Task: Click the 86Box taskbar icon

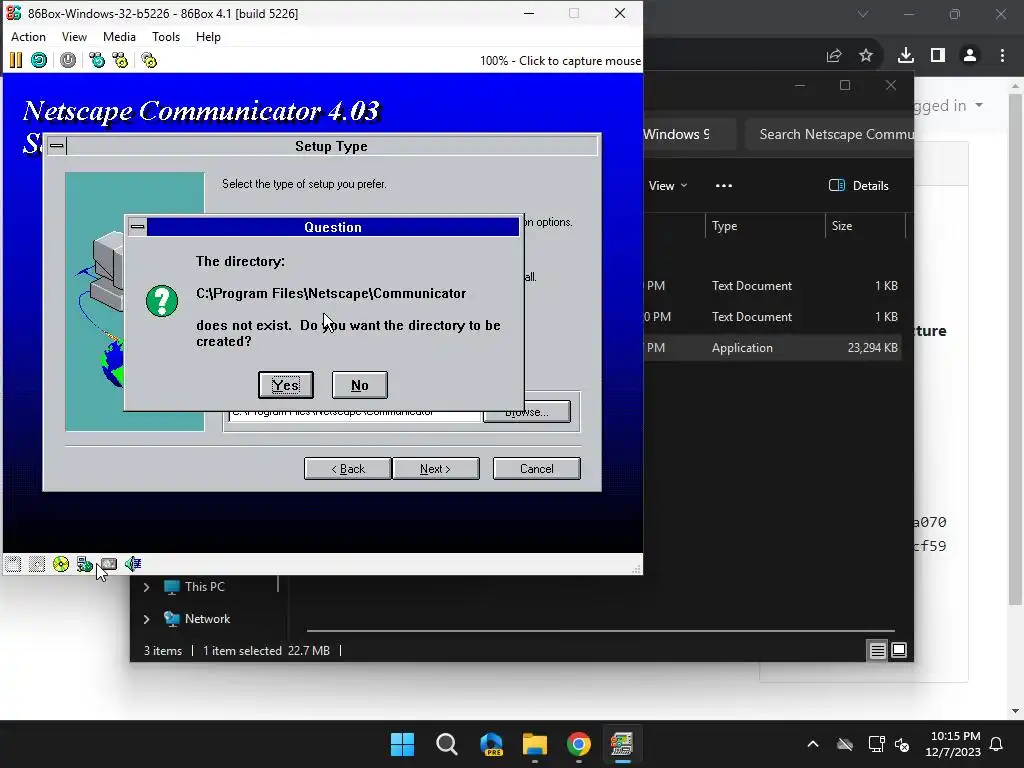Action: tap(622, 744)
